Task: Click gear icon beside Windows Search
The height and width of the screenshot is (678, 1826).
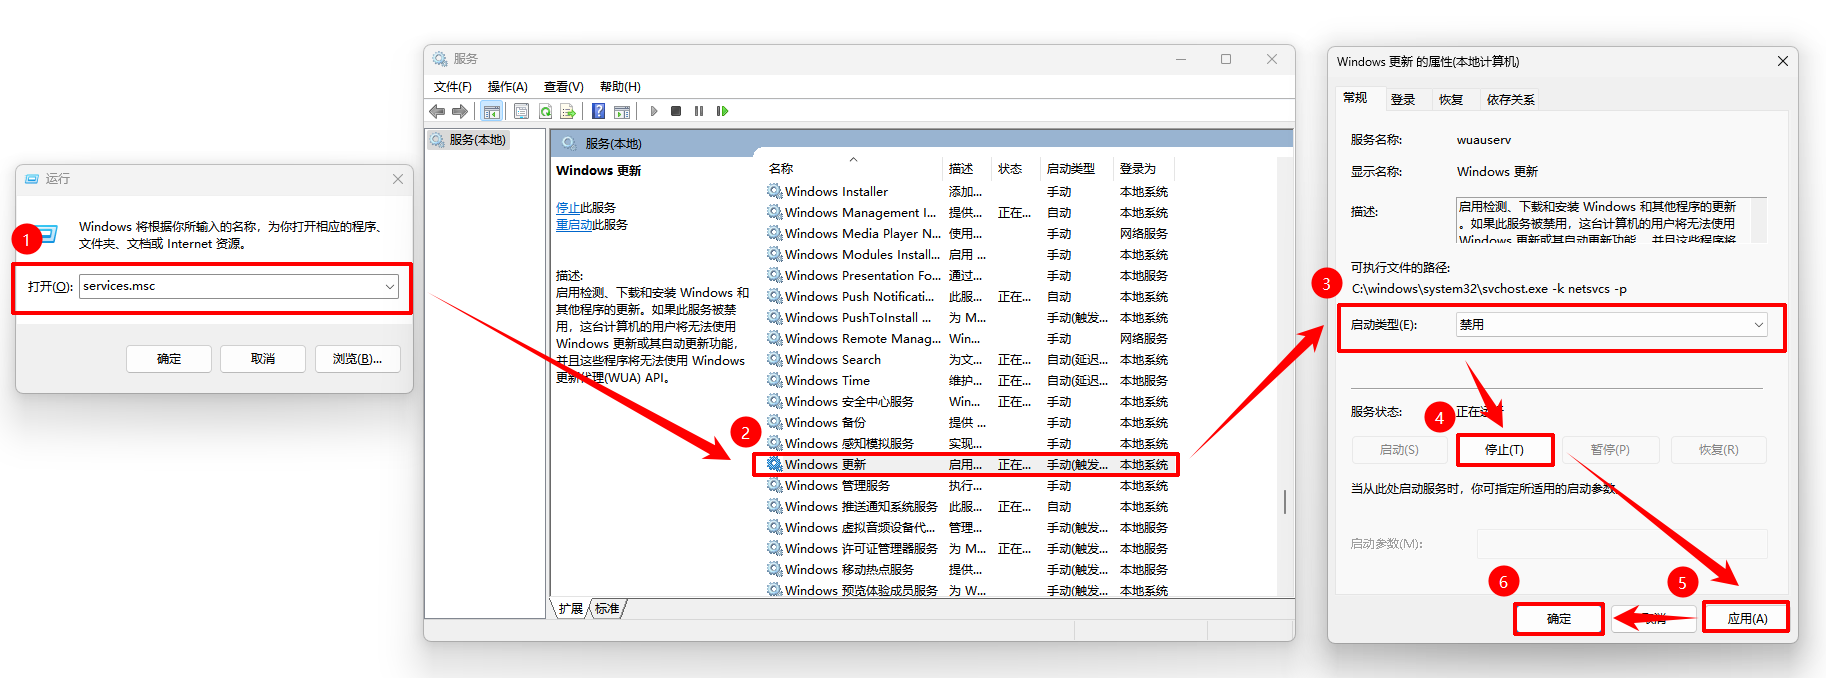Action: 775,359
